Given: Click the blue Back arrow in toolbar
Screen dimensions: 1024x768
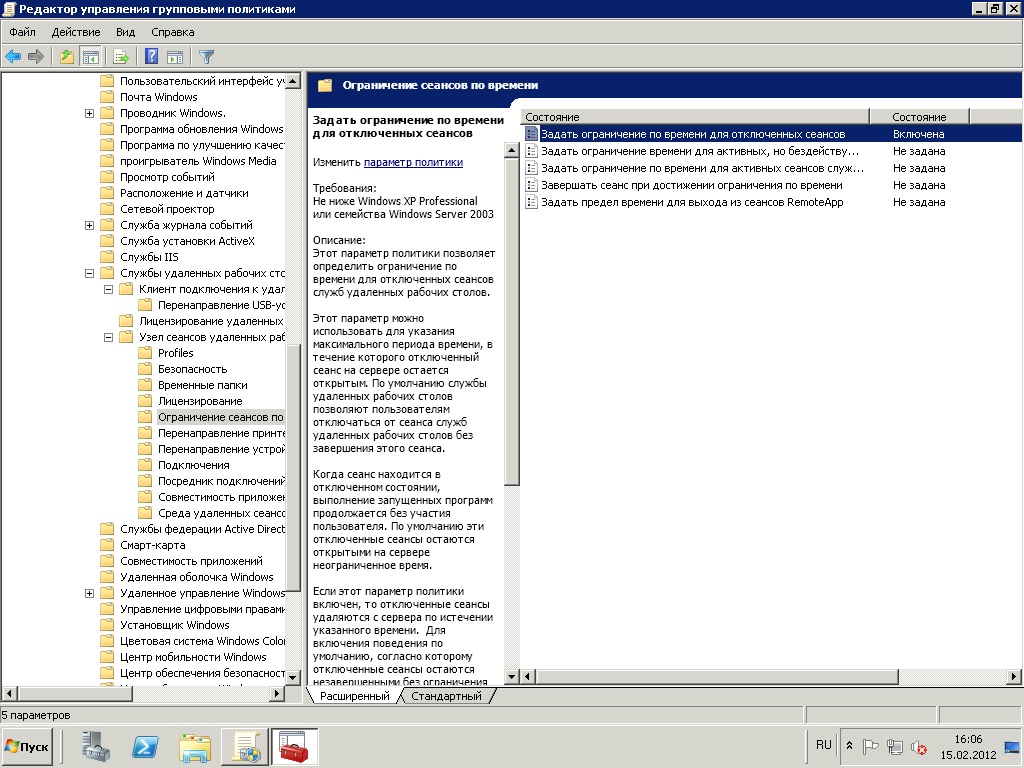Looking at the screenshot, I should pyautogui.click(x=13, y=57).
